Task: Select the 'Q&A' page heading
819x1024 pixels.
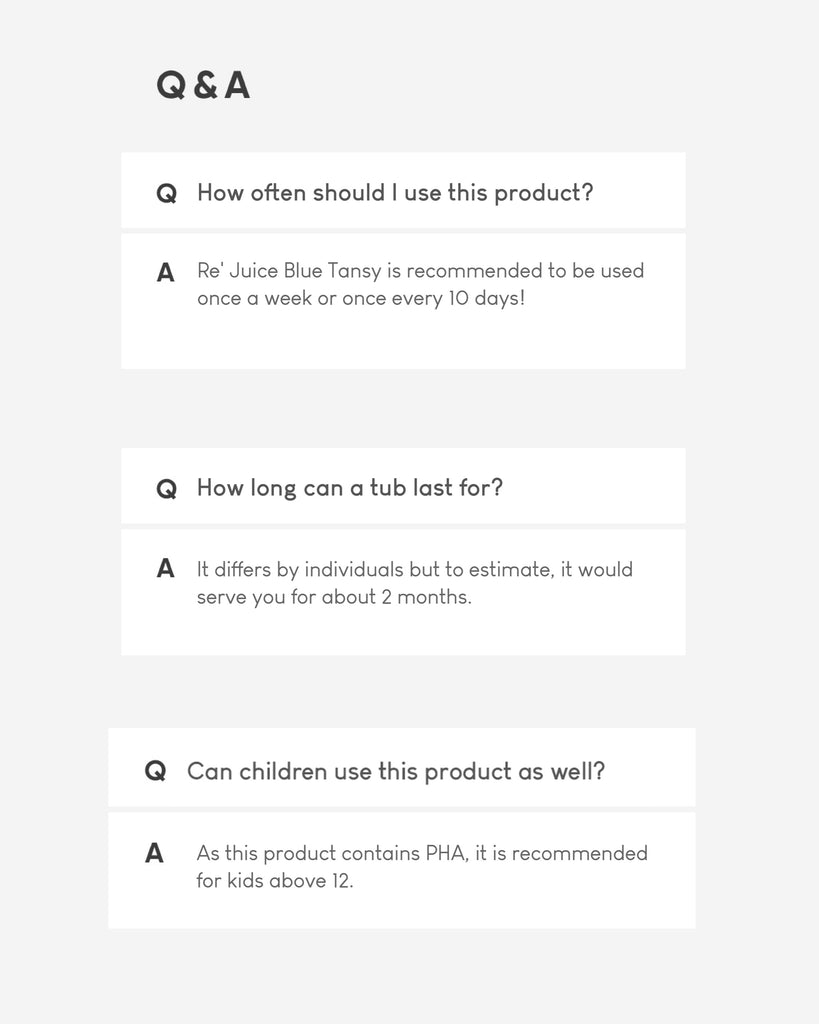Action: [203, 86]
